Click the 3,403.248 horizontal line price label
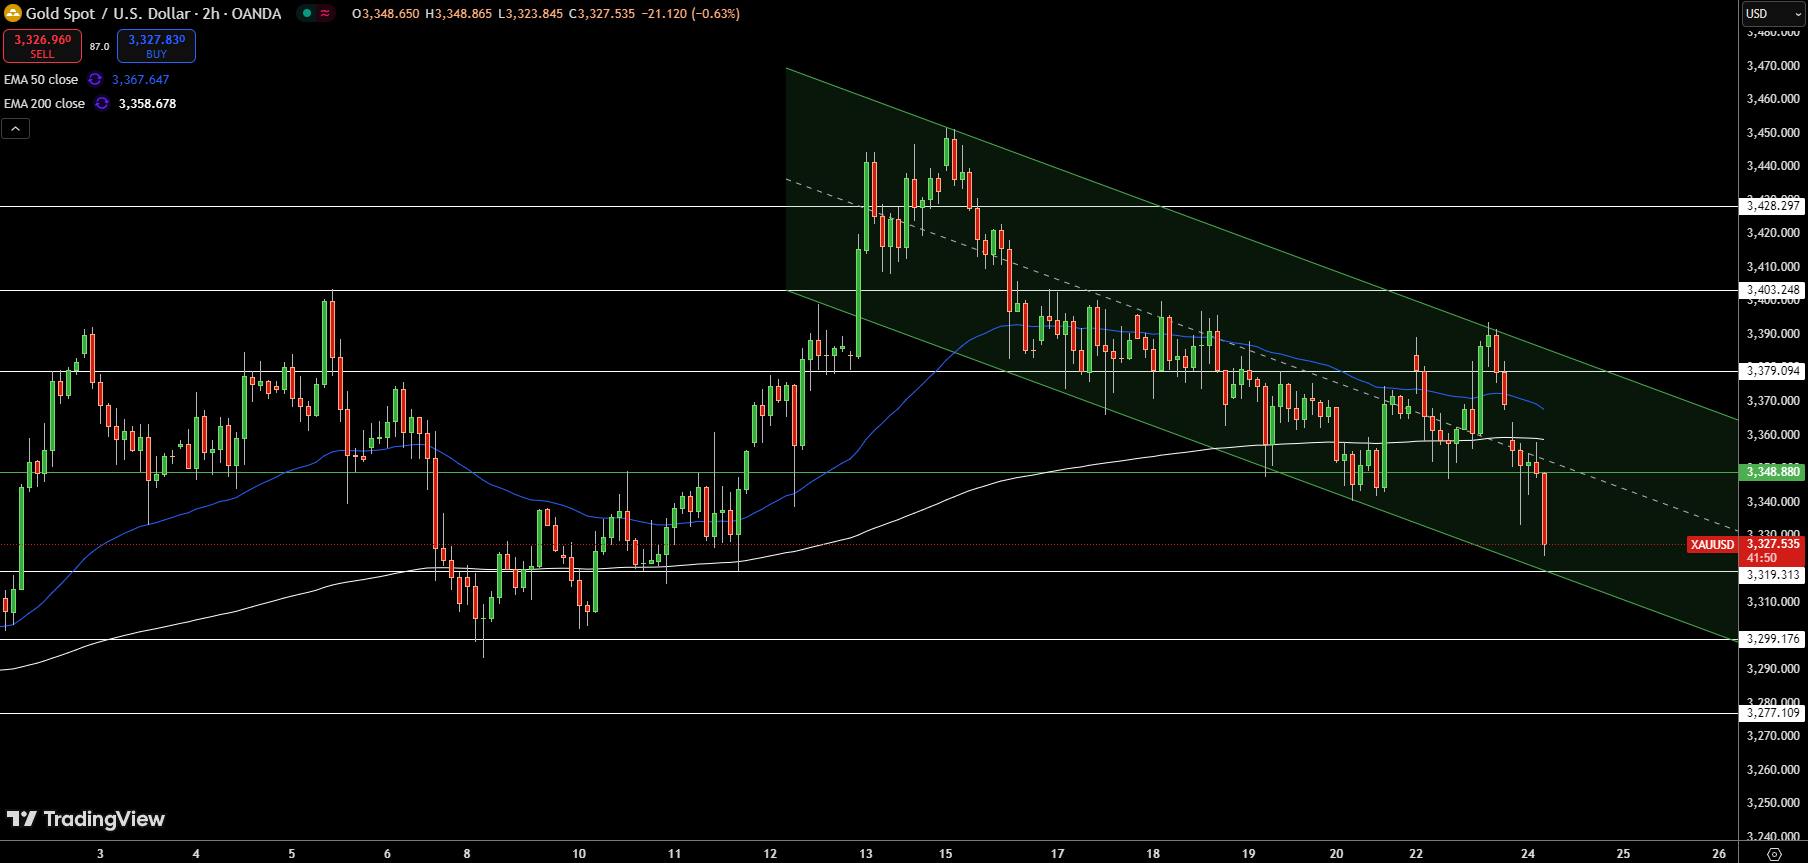Viewport: 1808px width, 863px height. (x=1772, y=290)
